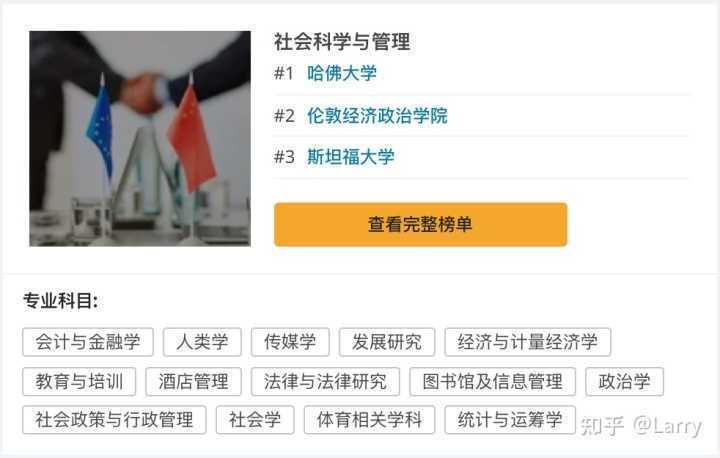720x458 pixels.
Task: Click the 政治学 subject tag
Action: (624, 381)
